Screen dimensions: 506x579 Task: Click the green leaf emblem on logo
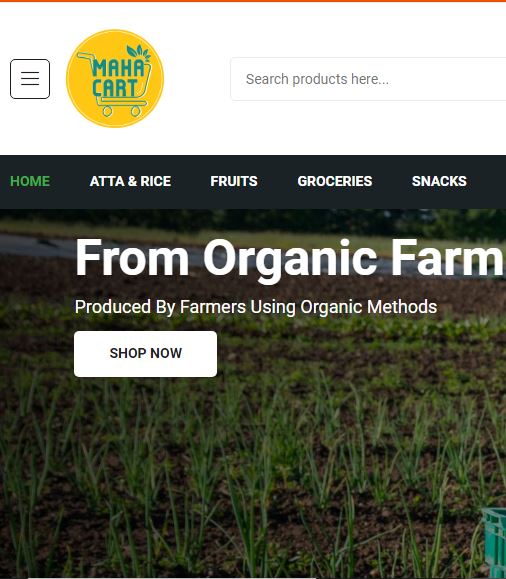click(139, 52)
